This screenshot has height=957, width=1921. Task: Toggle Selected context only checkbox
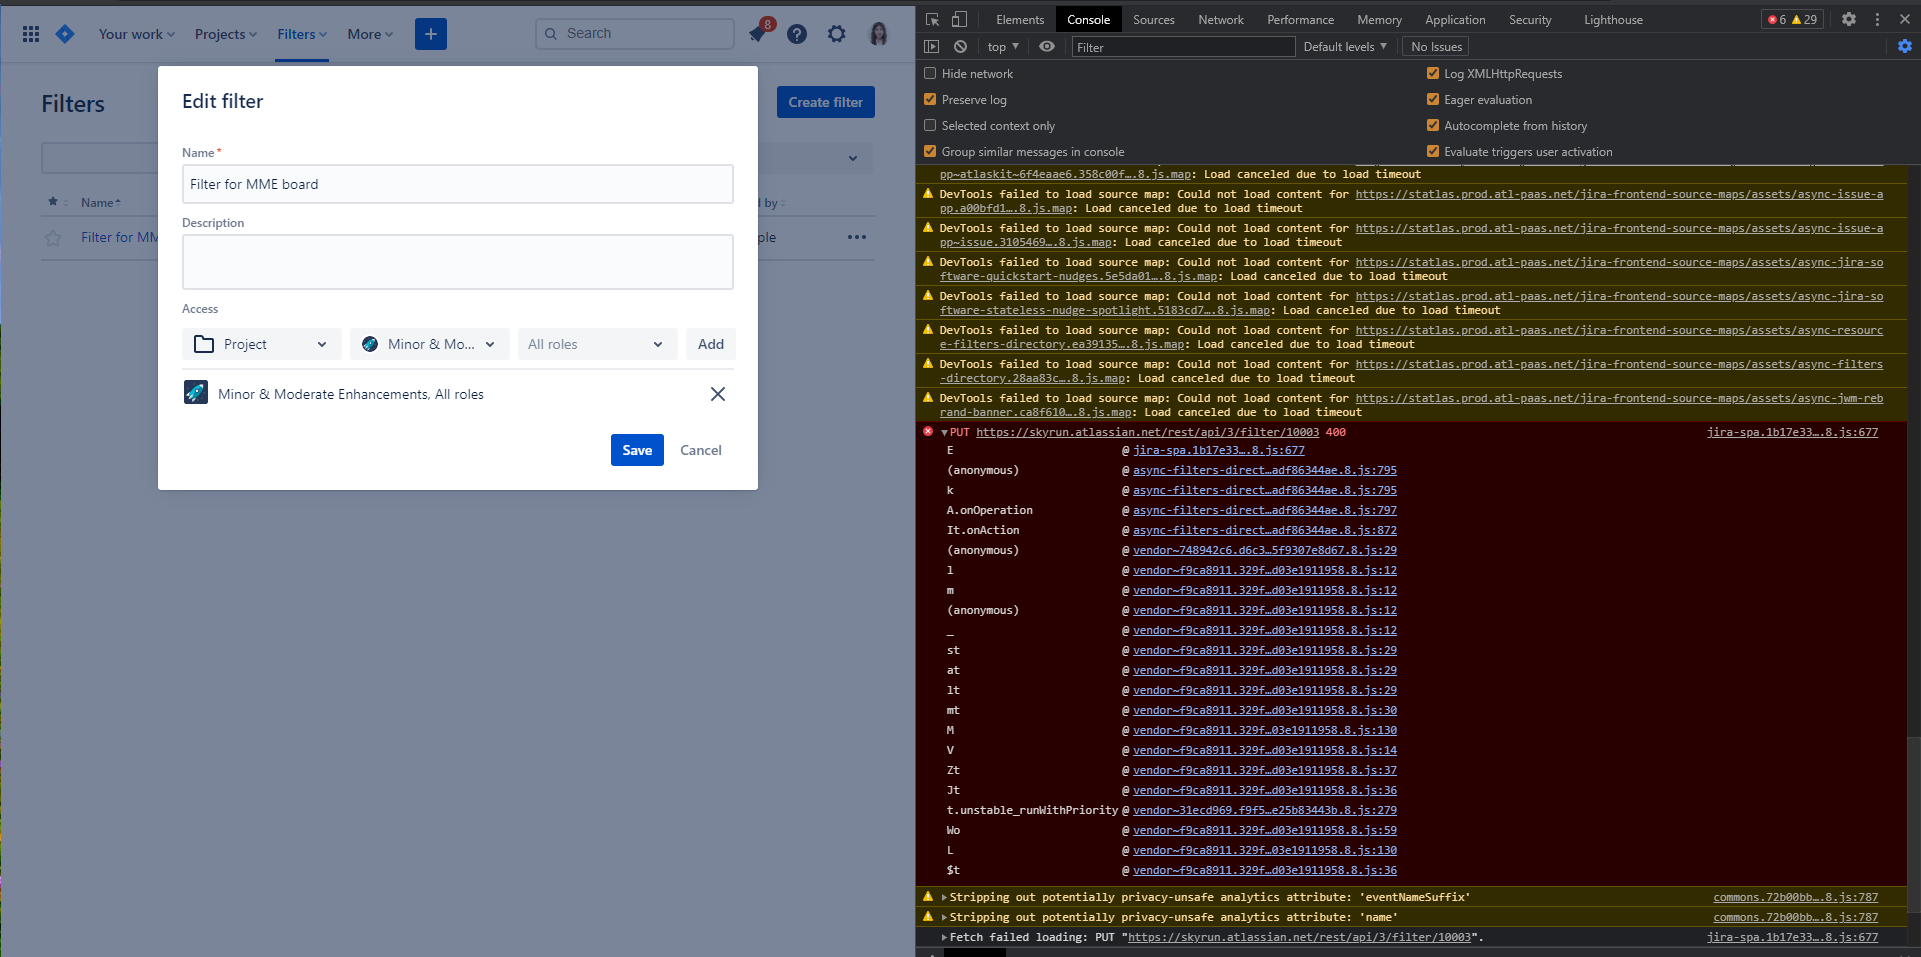pyautogui.click(x=930, y=125)
